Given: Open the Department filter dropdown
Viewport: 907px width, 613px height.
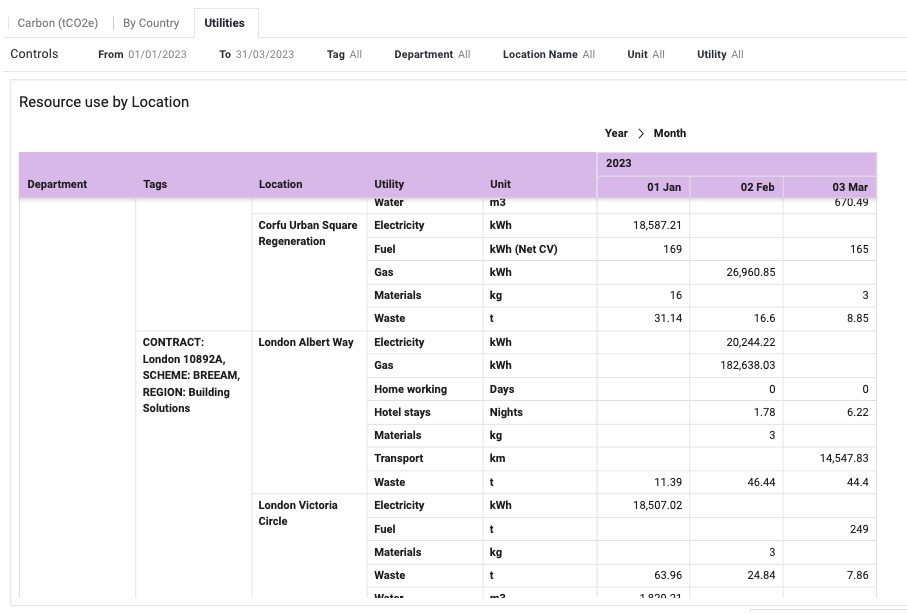Looking at the screenshot, I should tap(432, 54).
